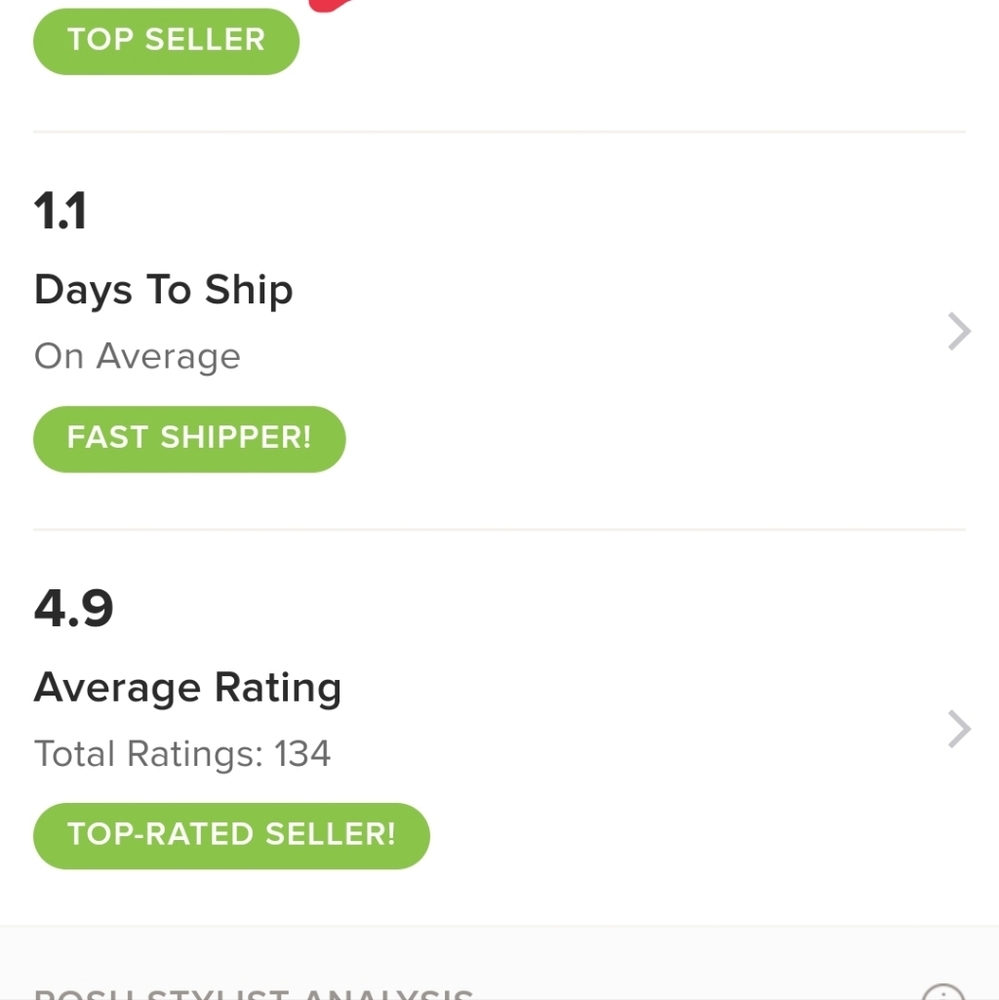
Task: Tap the 'Total Ratings:' label text
Action: pyautogui.click(x=148, y=753)
